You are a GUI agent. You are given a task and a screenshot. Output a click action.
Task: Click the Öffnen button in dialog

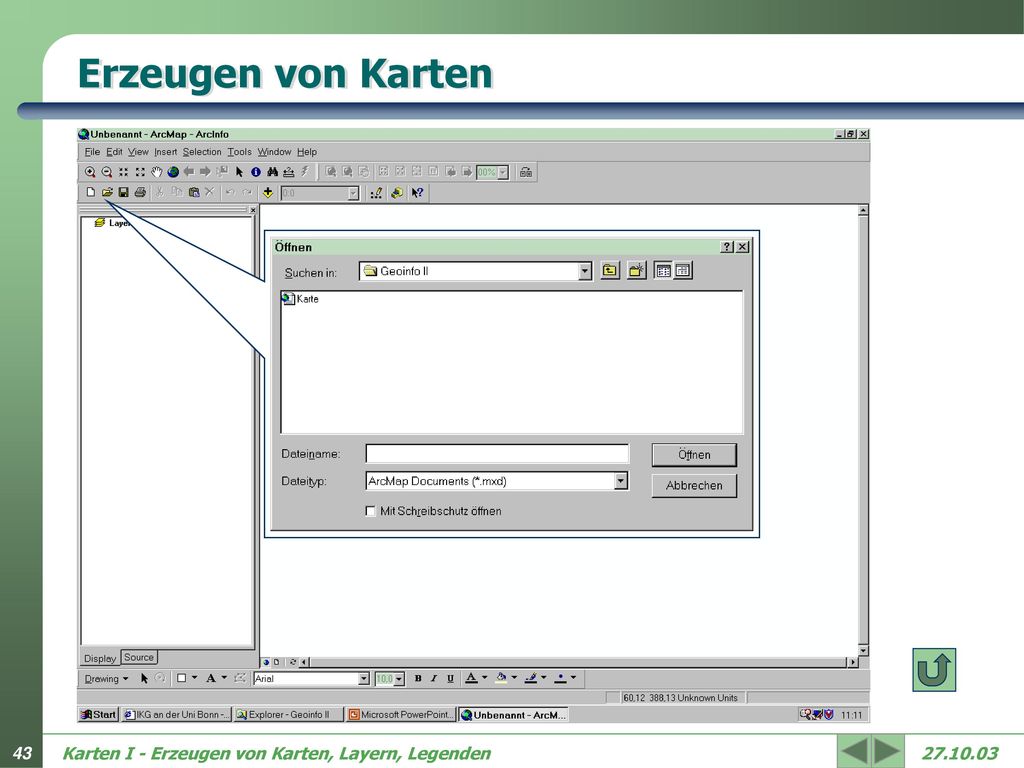point(694,455)
